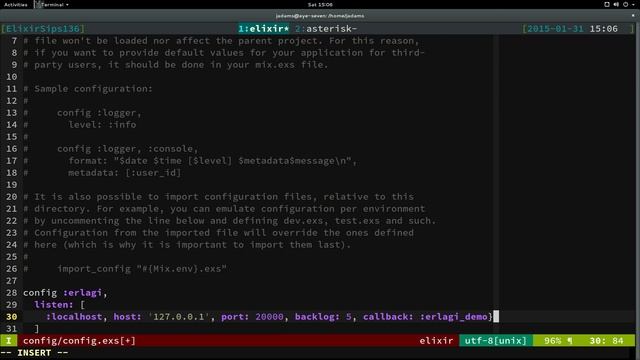Switch to tmux window 2:asterisk
Viewport: 640px width, 360px height.
tap(326, 29)
